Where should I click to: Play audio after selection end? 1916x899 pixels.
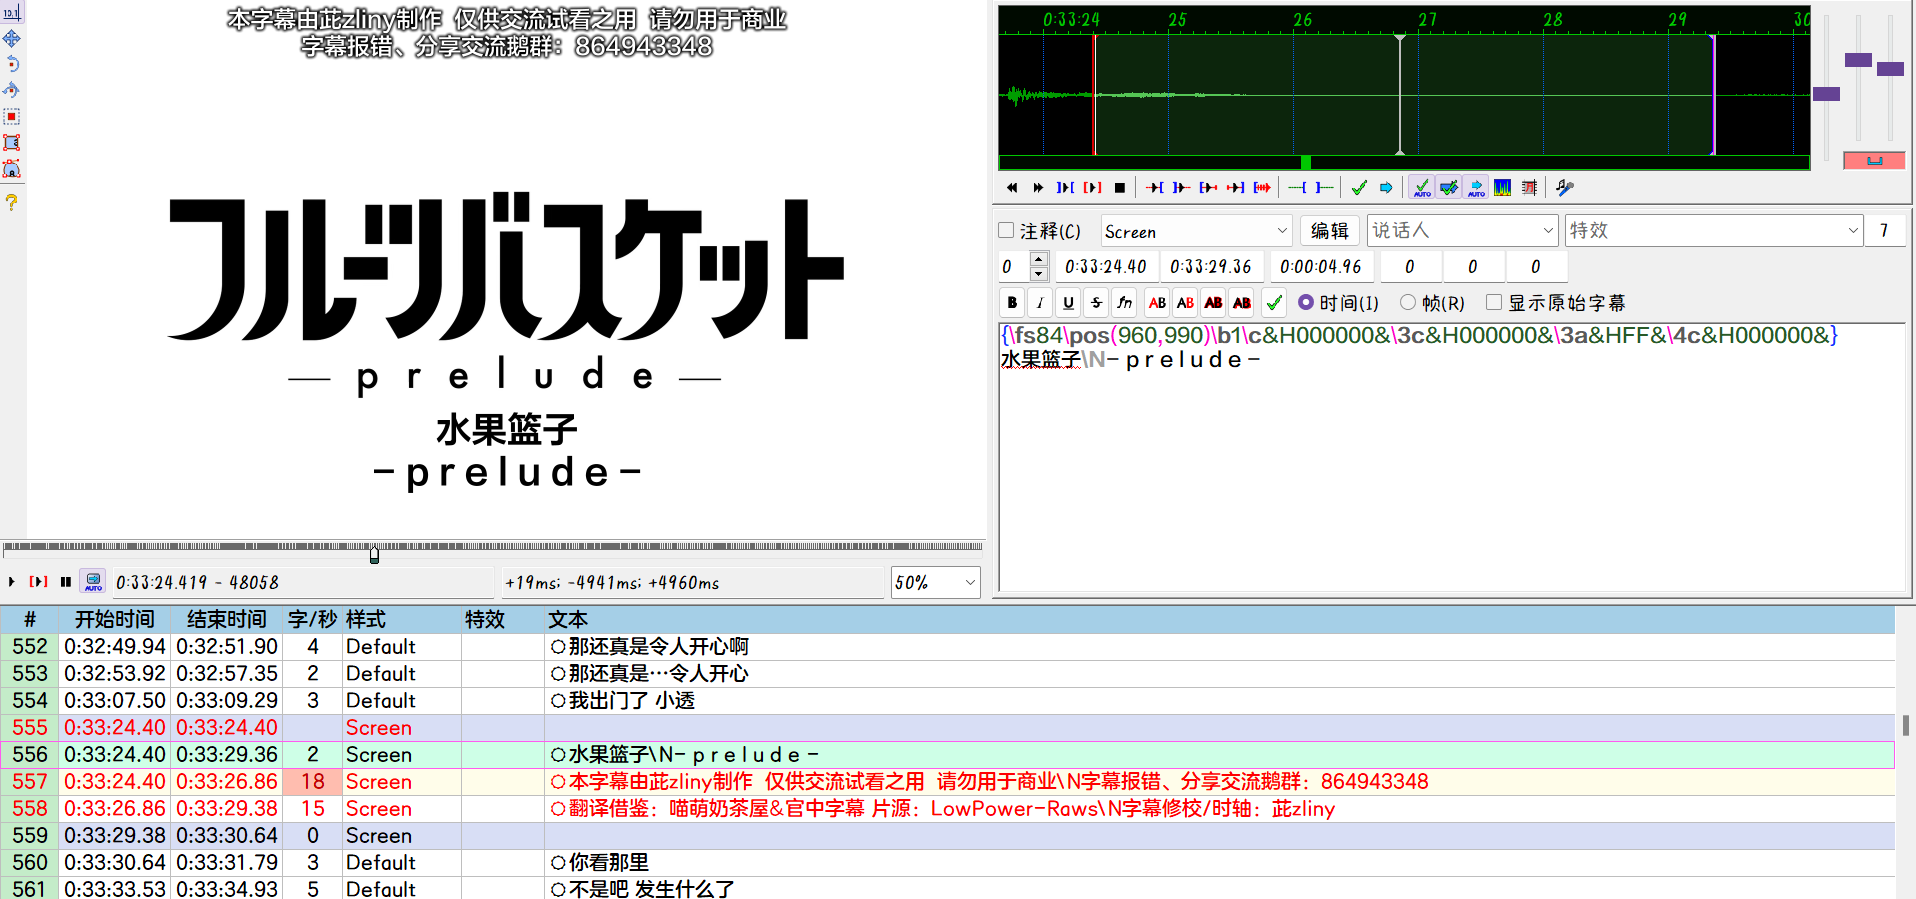click(1181, 187)
